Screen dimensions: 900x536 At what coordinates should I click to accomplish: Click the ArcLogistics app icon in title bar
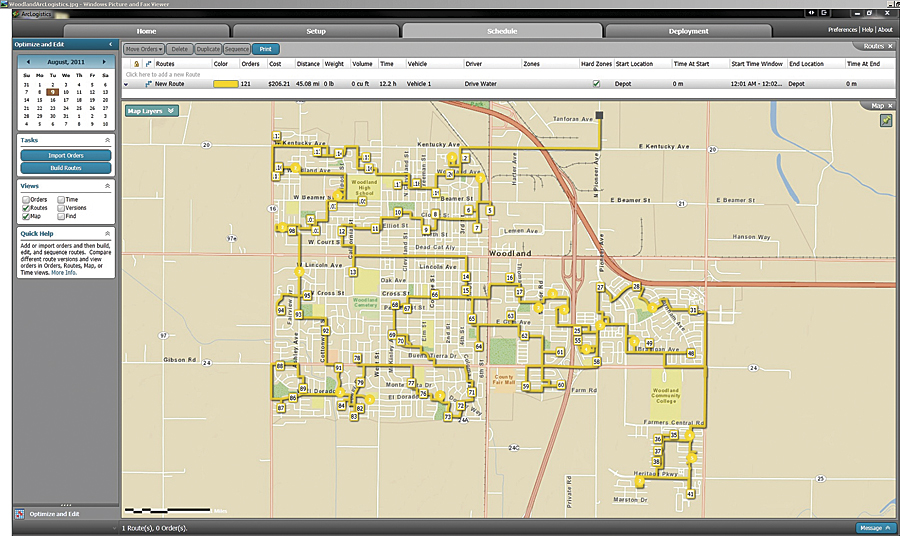tap(16, 14)
